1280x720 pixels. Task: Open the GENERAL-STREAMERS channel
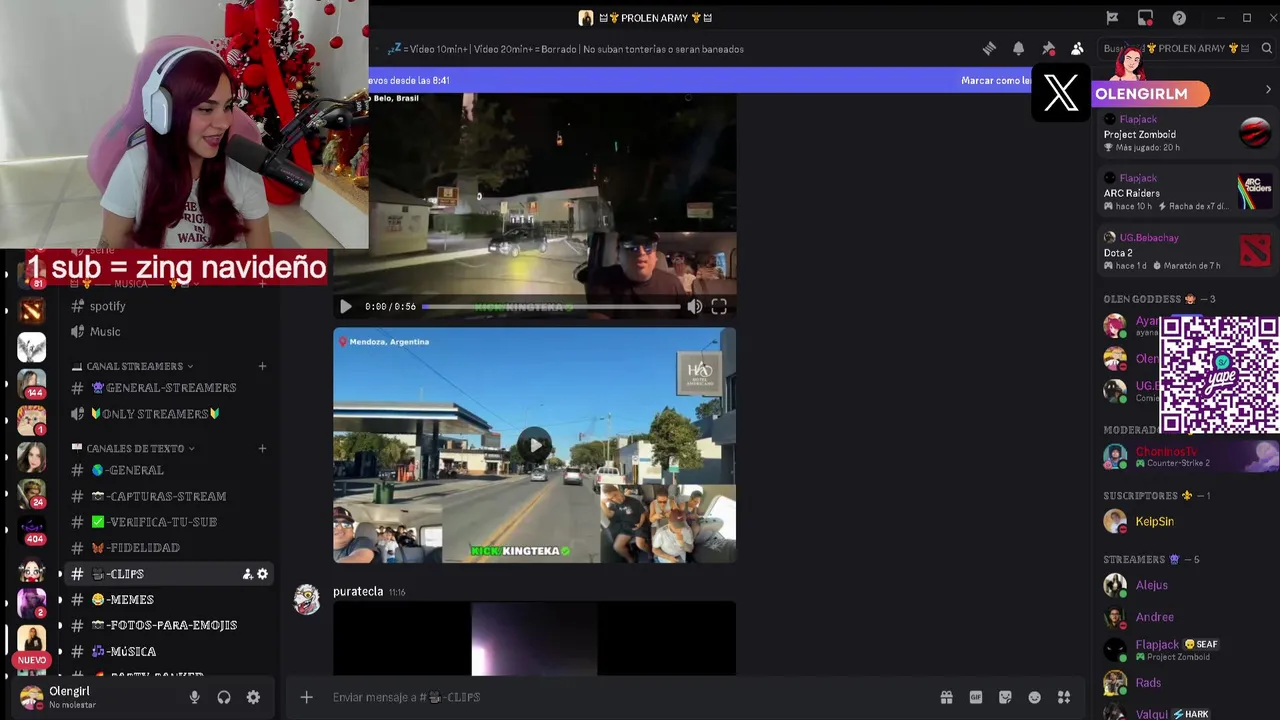(x=167, y=388)
